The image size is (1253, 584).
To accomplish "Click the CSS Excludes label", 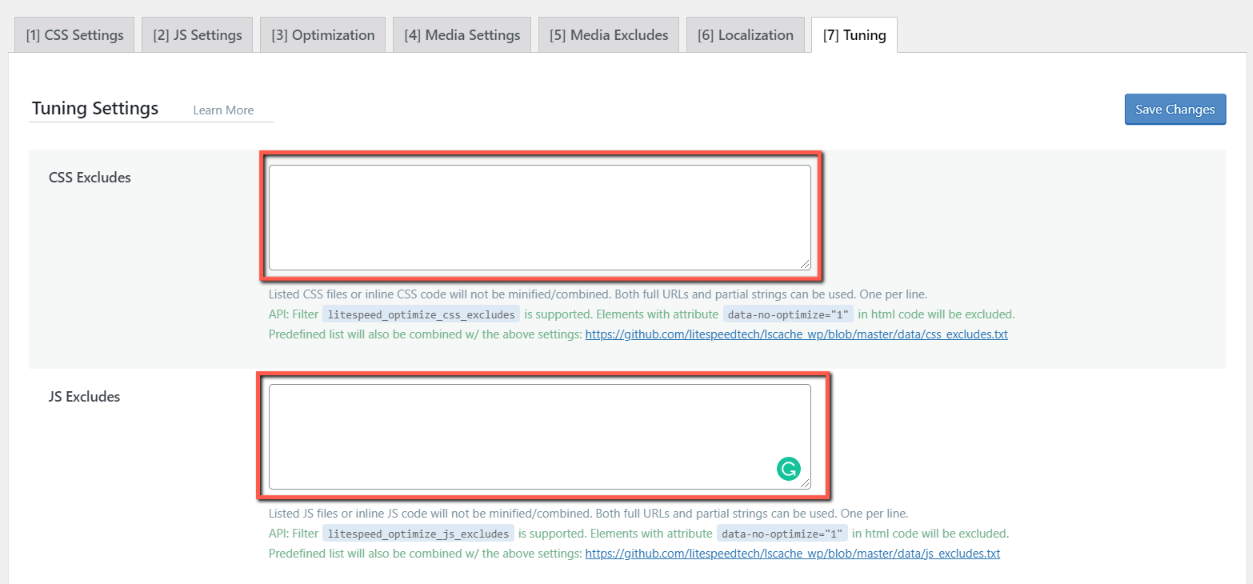I will coord(90,178).
